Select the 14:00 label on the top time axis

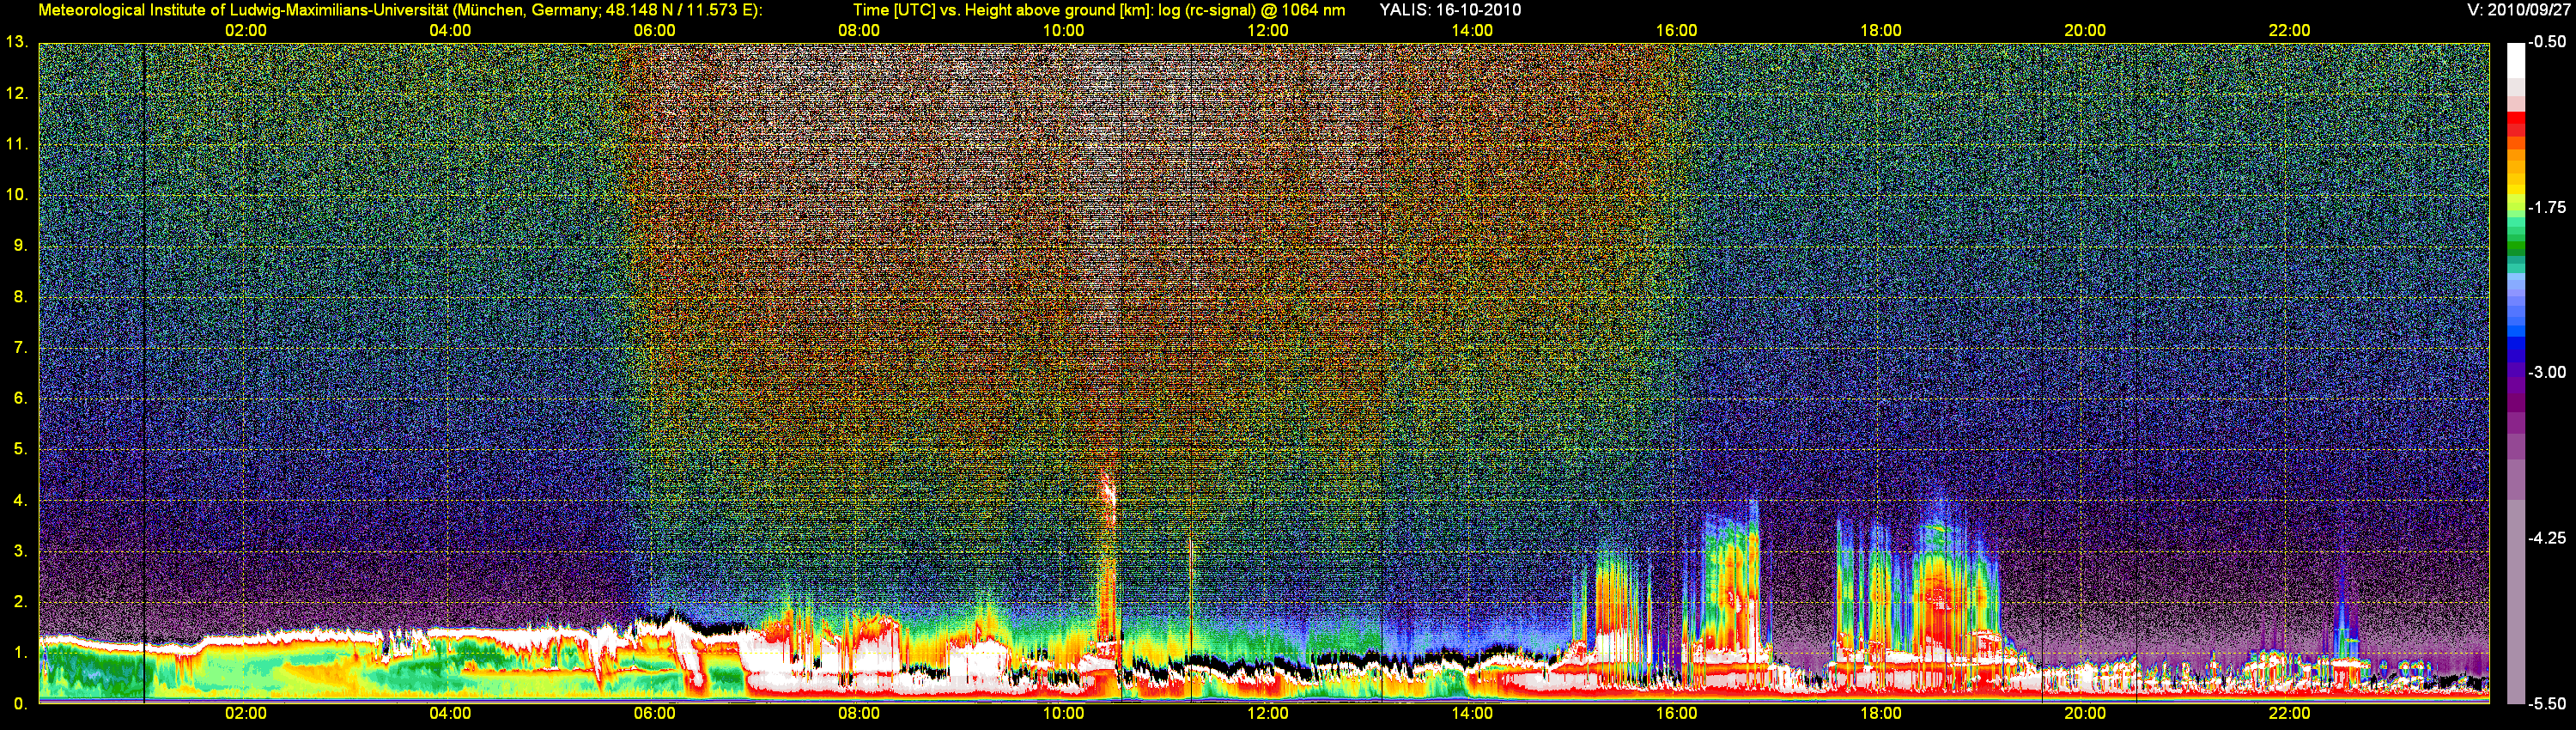click(x=1472, y=30)
